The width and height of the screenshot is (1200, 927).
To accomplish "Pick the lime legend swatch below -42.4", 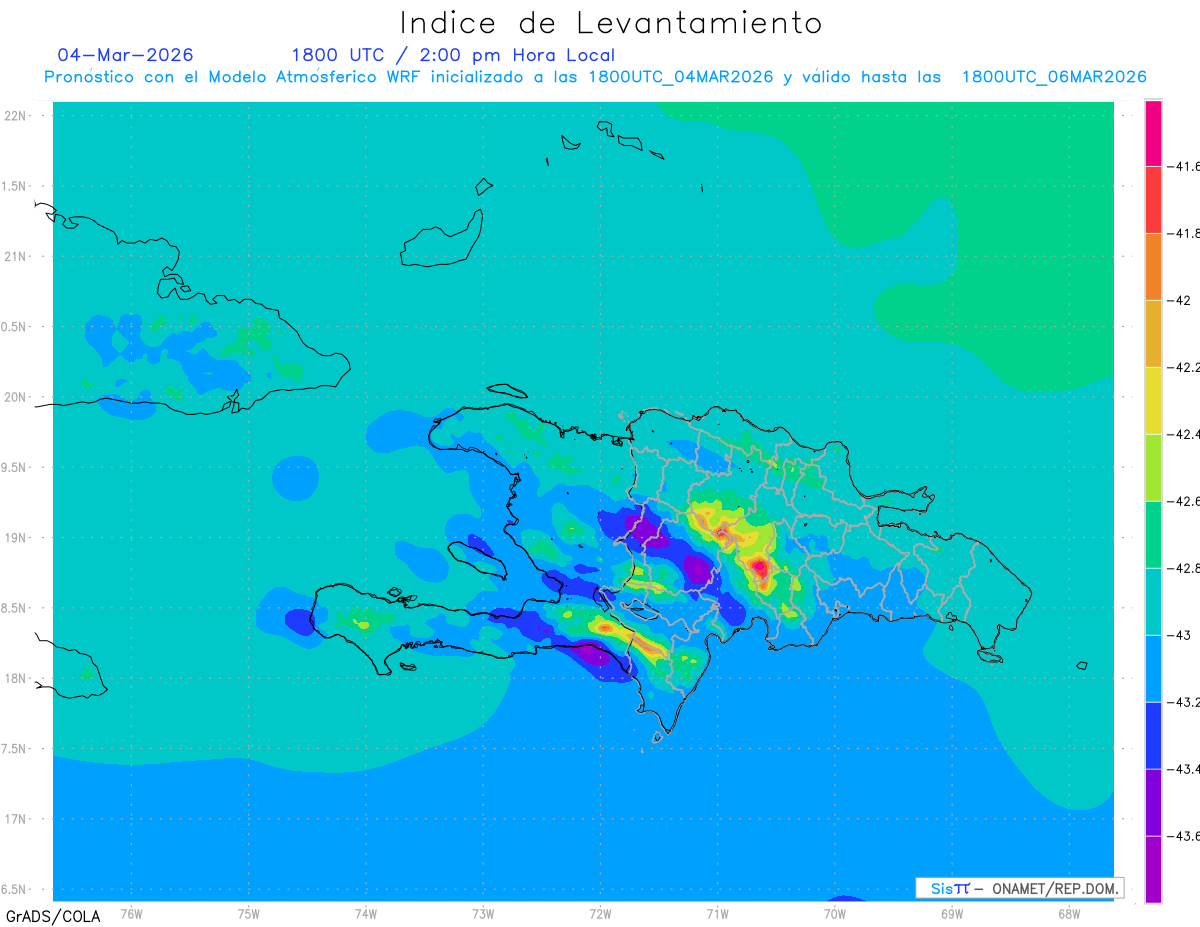I will pyautogui.click(x=1153, y=468).
